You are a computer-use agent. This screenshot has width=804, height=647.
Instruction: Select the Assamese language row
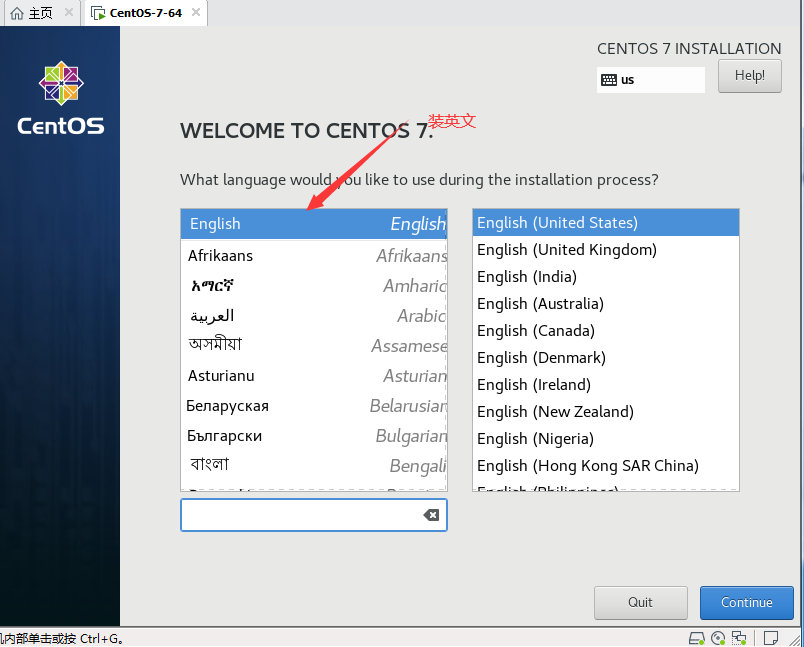click(314, 346)
